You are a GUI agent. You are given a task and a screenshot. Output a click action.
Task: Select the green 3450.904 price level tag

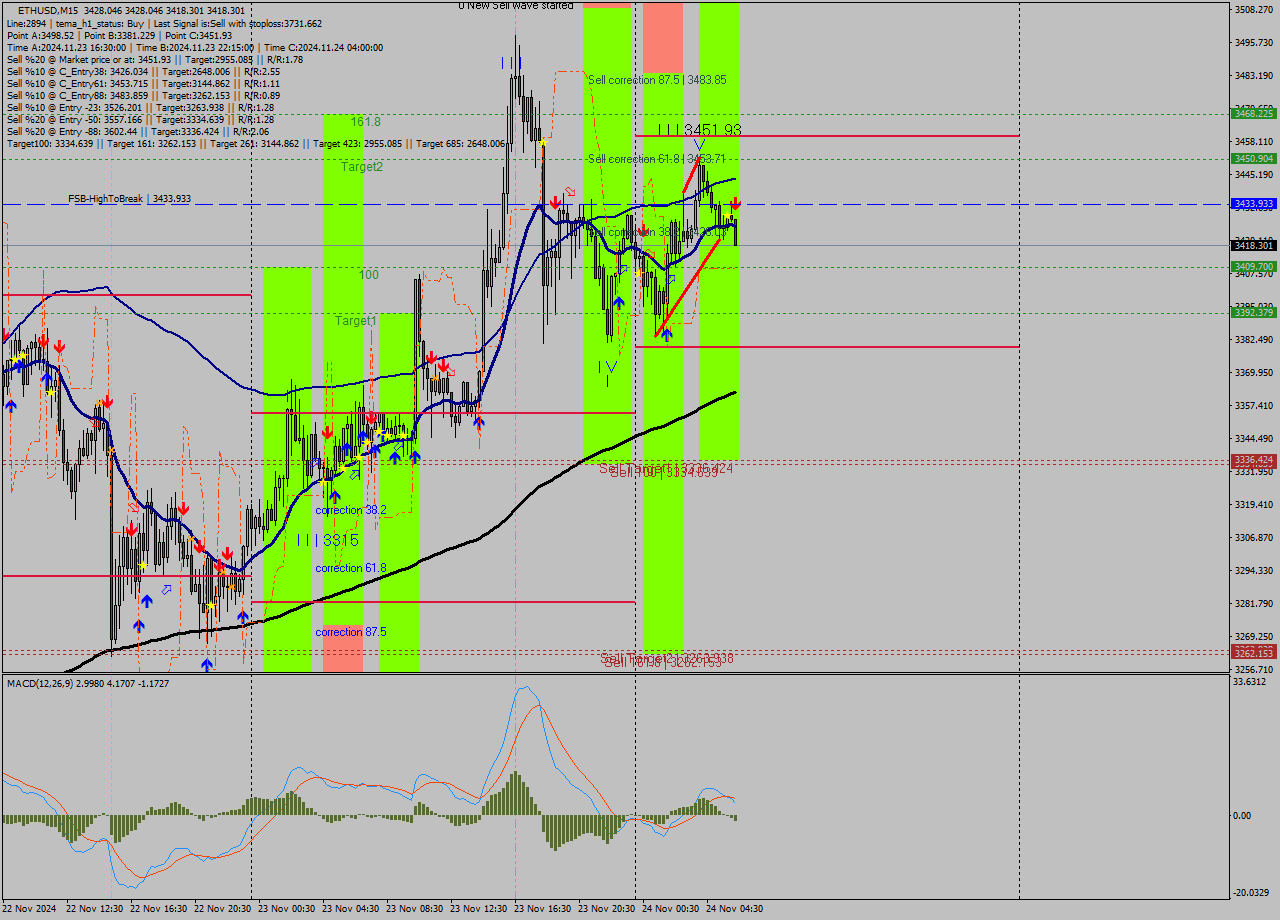click(1253, 158)
